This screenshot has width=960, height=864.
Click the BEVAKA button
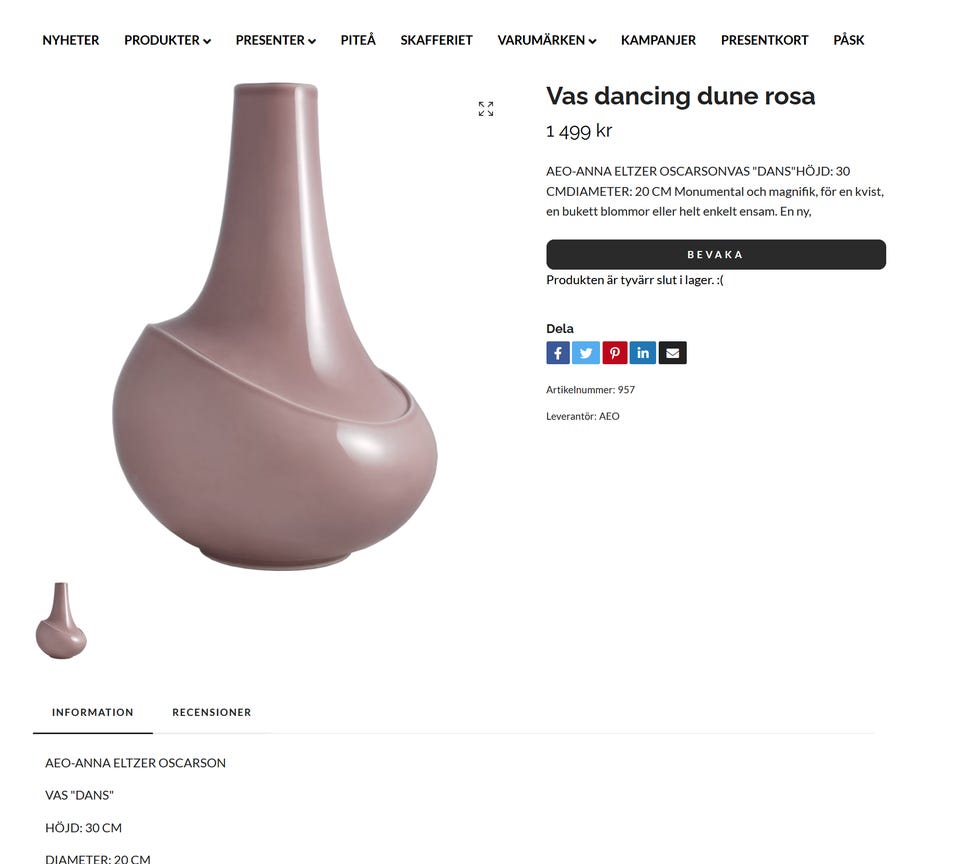(716, 254)
